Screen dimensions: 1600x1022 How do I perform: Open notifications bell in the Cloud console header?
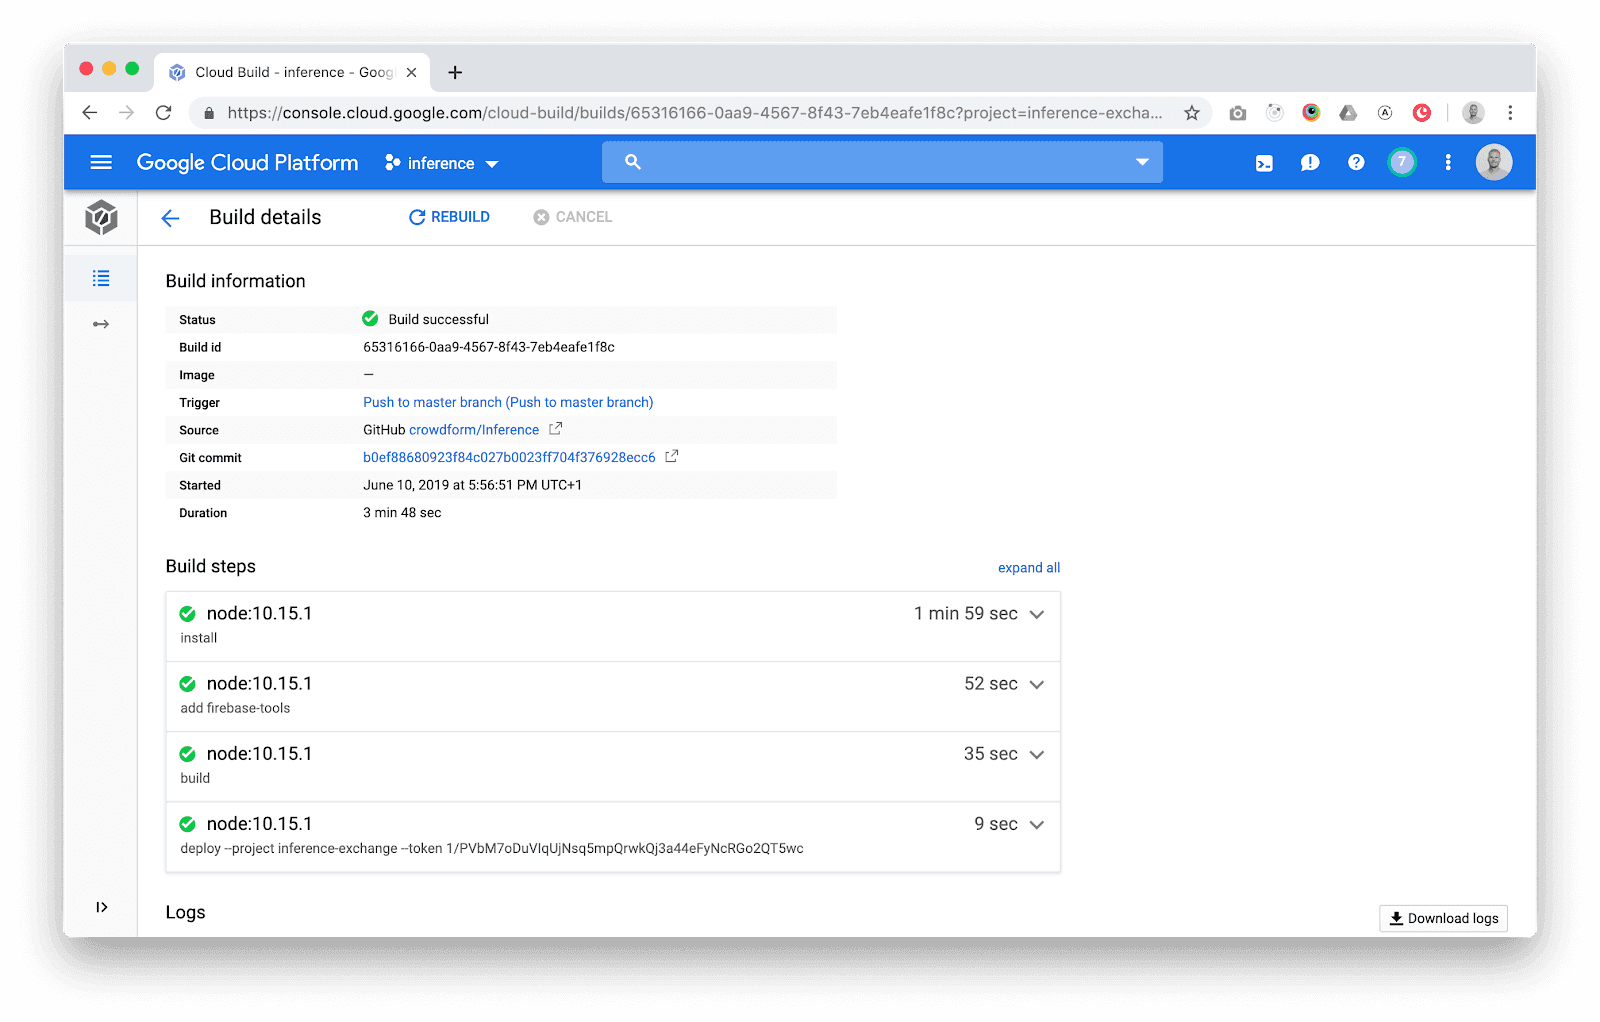[x=1309, y=162]
